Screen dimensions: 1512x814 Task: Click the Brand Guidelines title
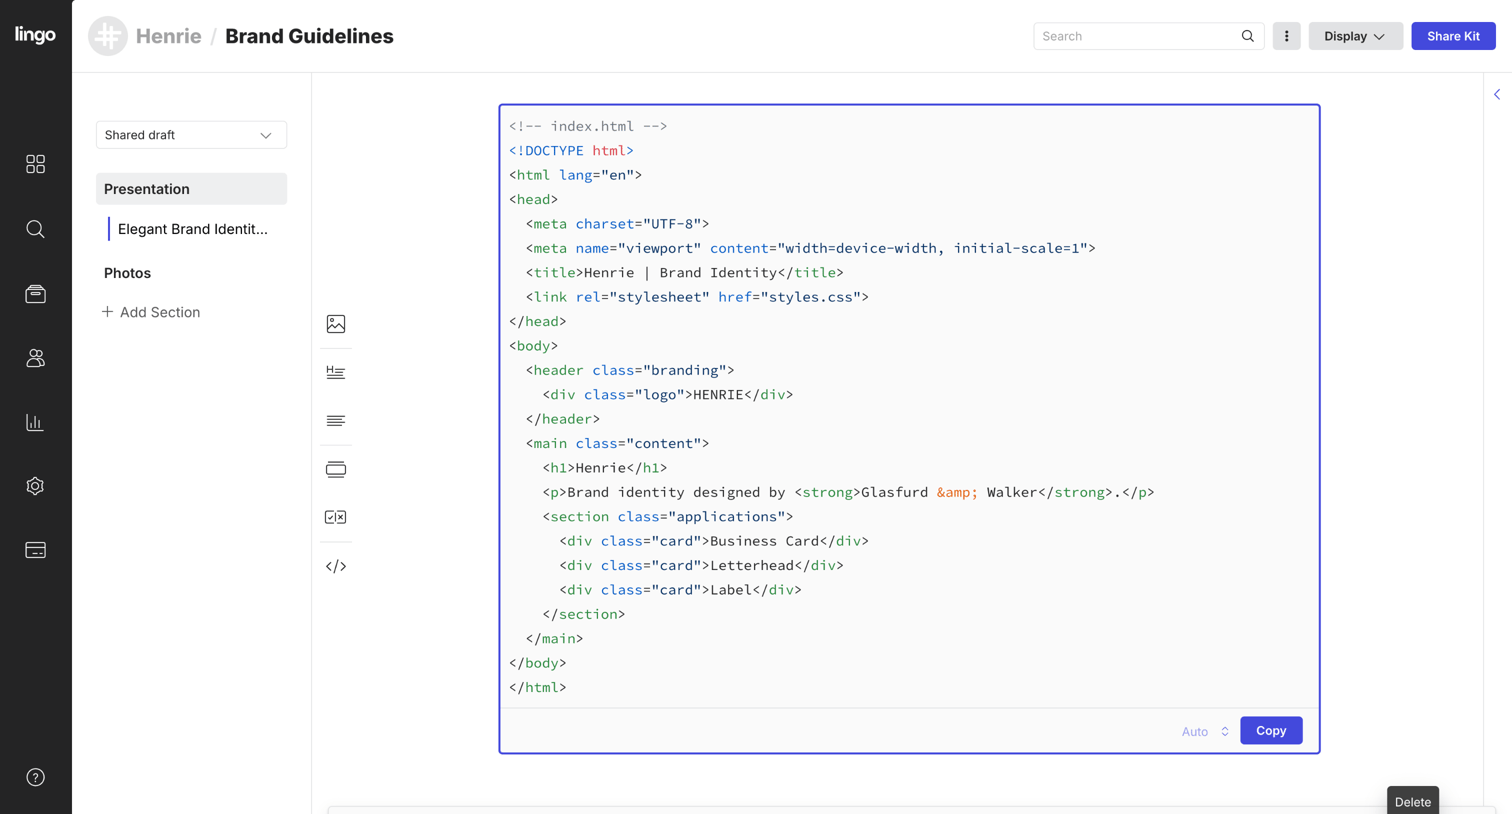pyautogui.click(x=309, y=36)
